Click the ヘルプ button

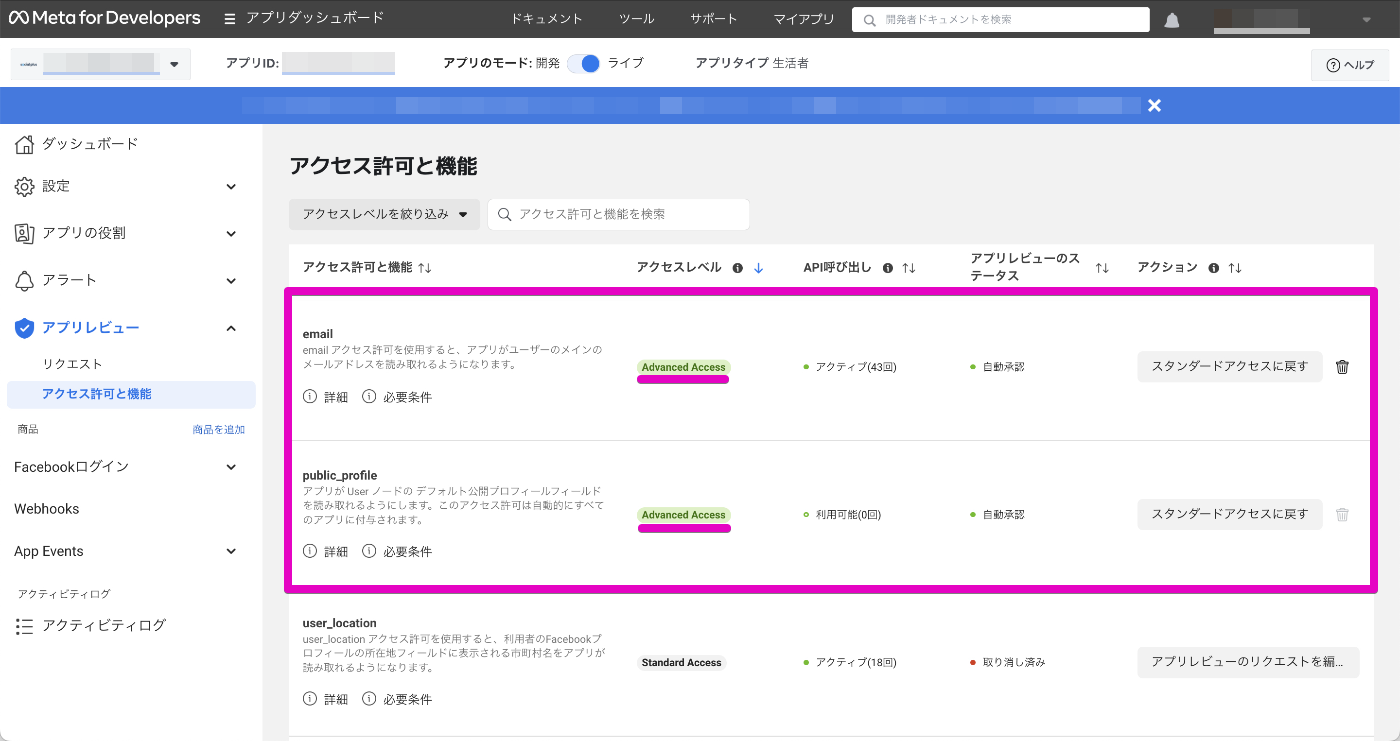(1350, 65)
